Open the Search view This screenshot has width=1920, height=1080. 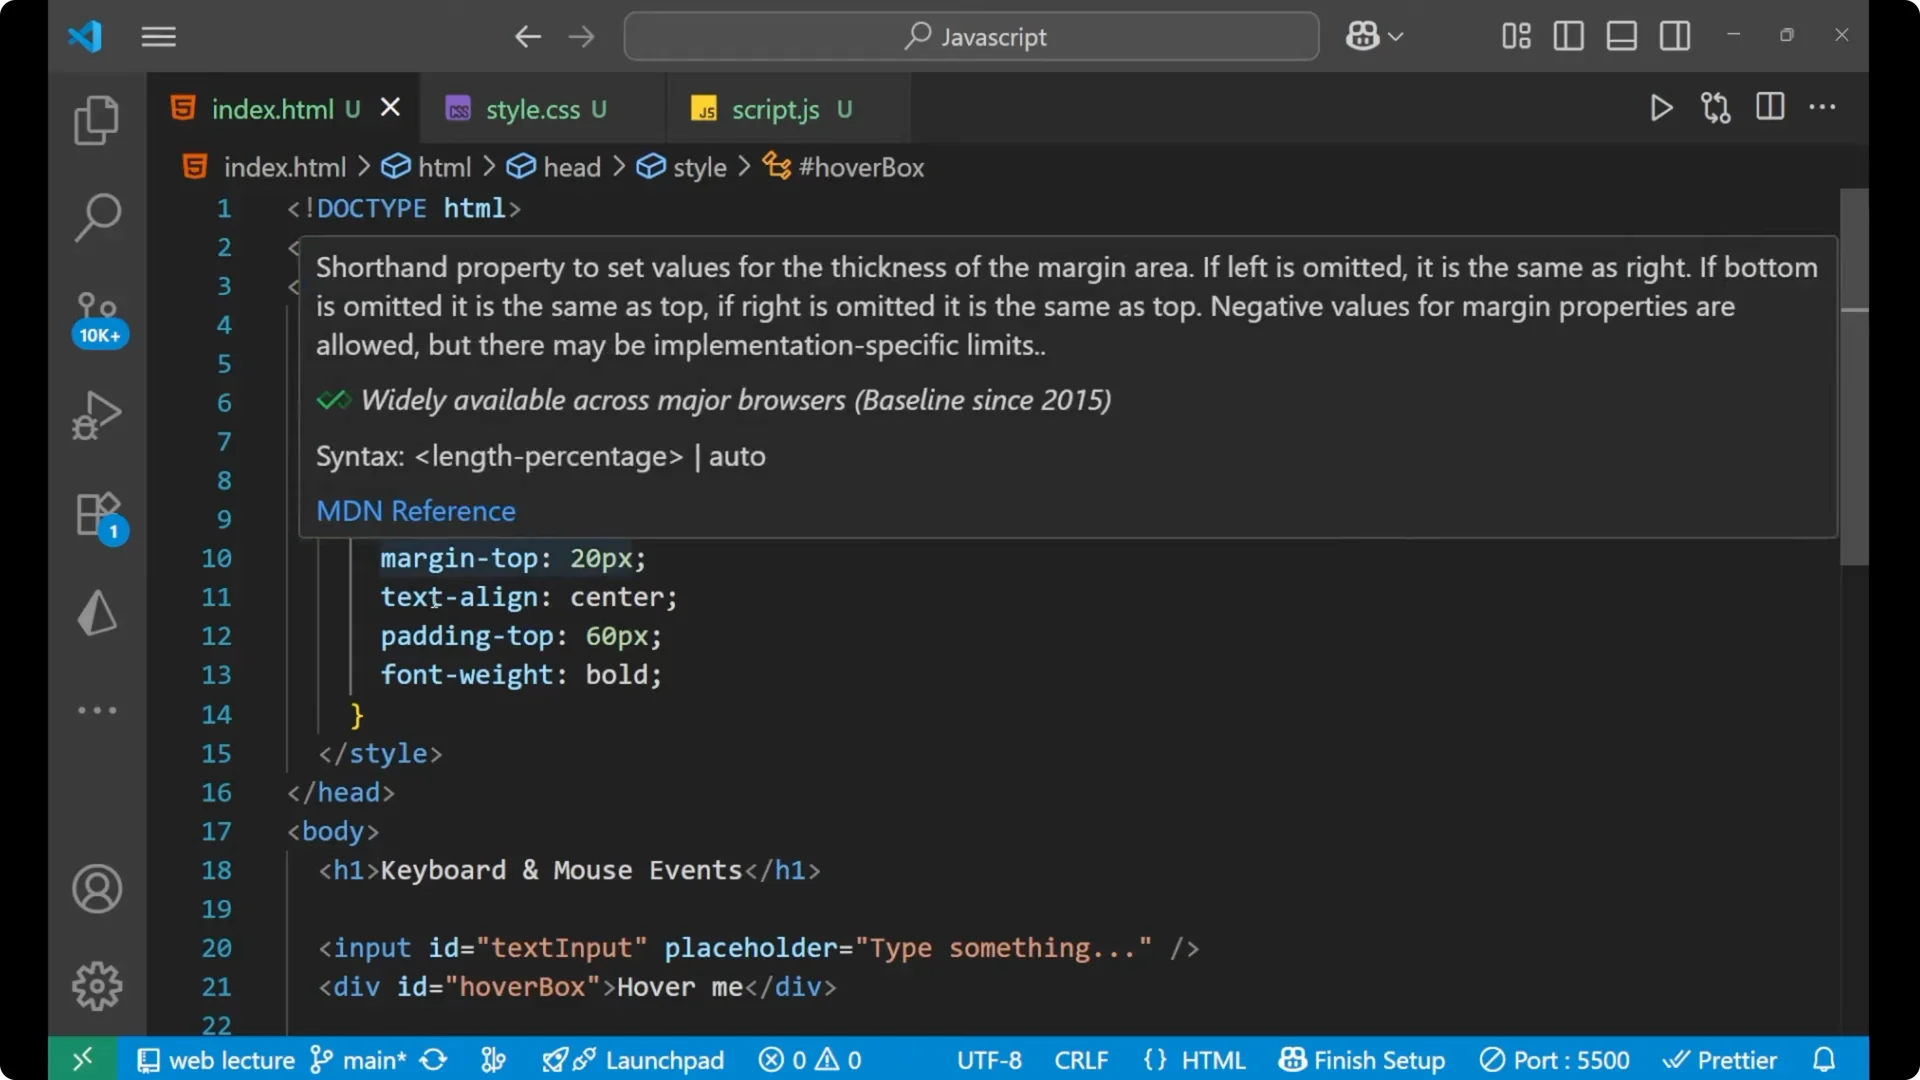pyautogui.click(x=96, y=217)
